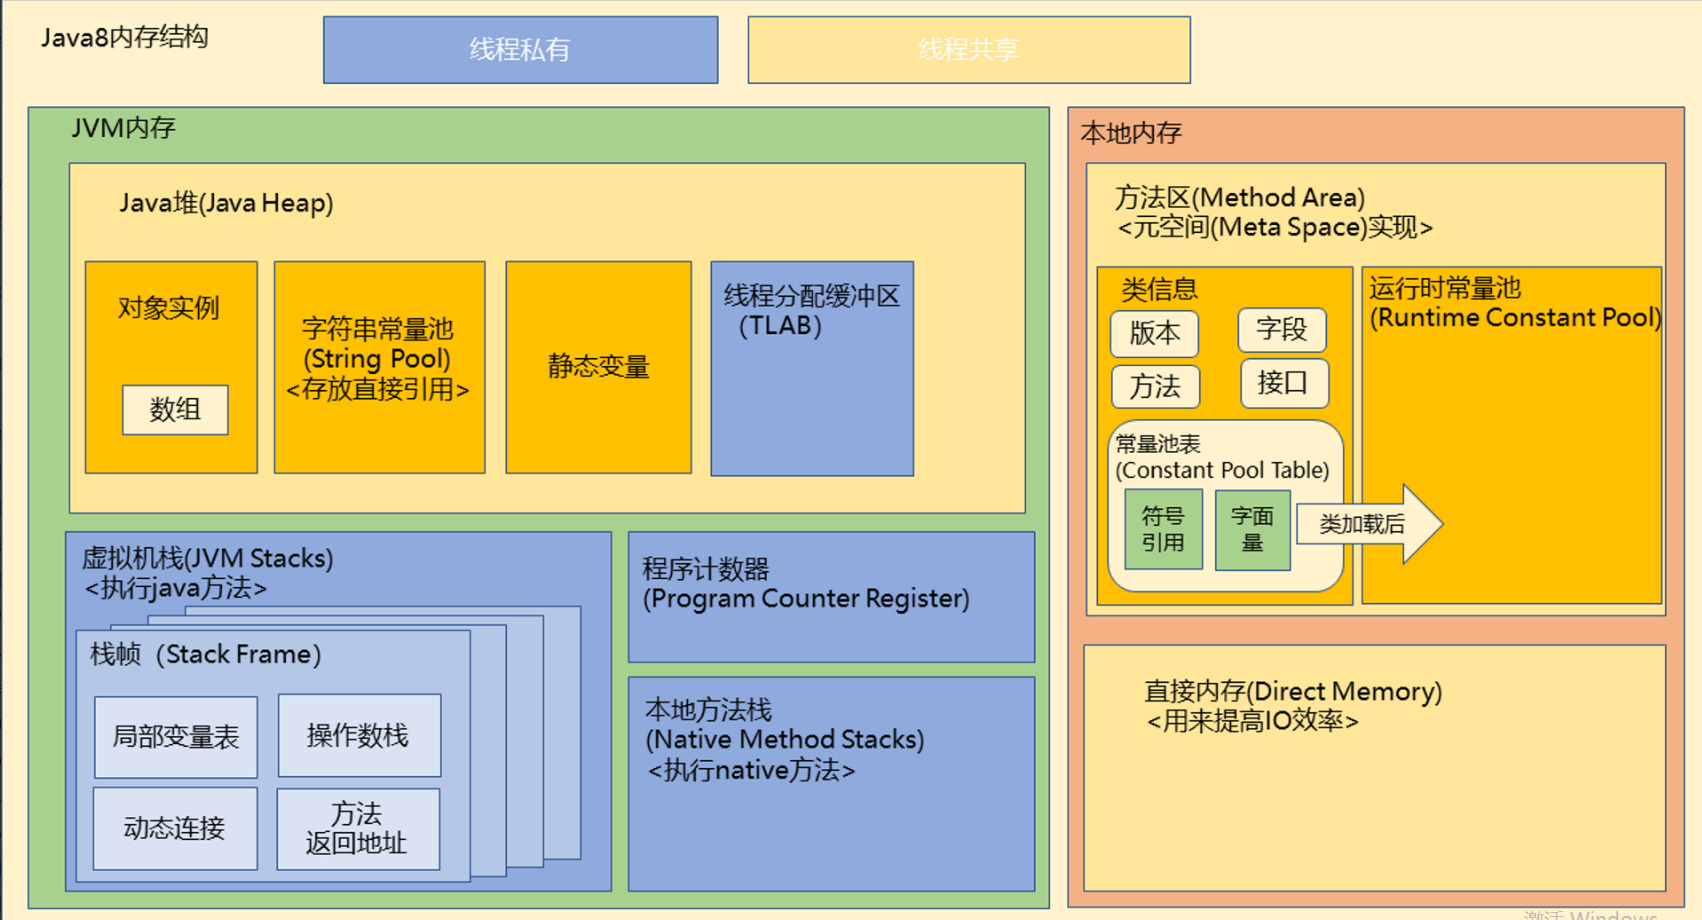Click the 程序计数器 (Program Counter Register) block
The width and height of the screenshot is (1702, 920).
(830, 597)
